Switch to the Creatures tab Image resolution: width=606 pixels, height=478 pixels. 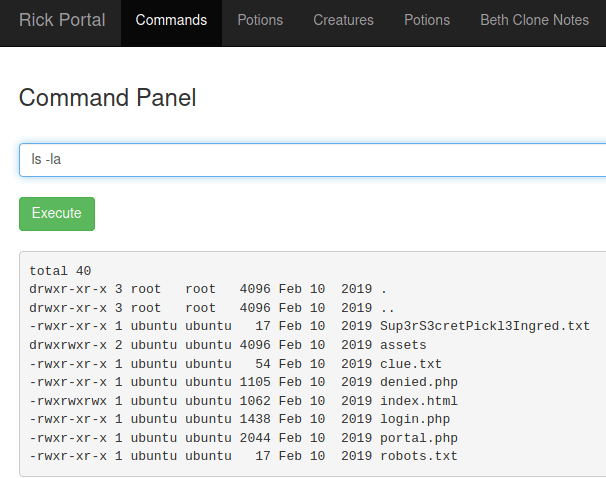343,20
